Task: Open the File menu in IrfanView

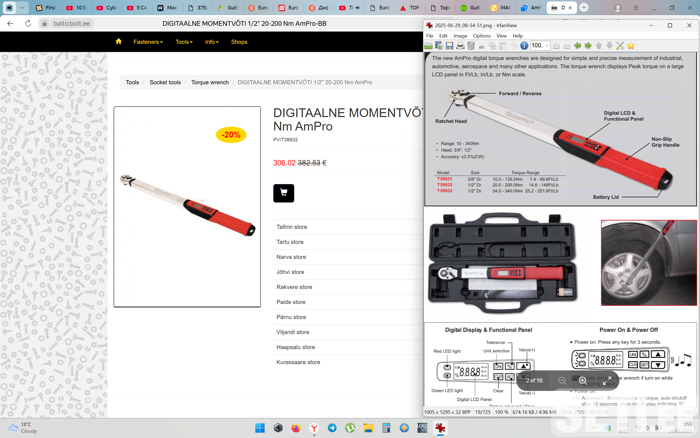Action: pos(429,36)
